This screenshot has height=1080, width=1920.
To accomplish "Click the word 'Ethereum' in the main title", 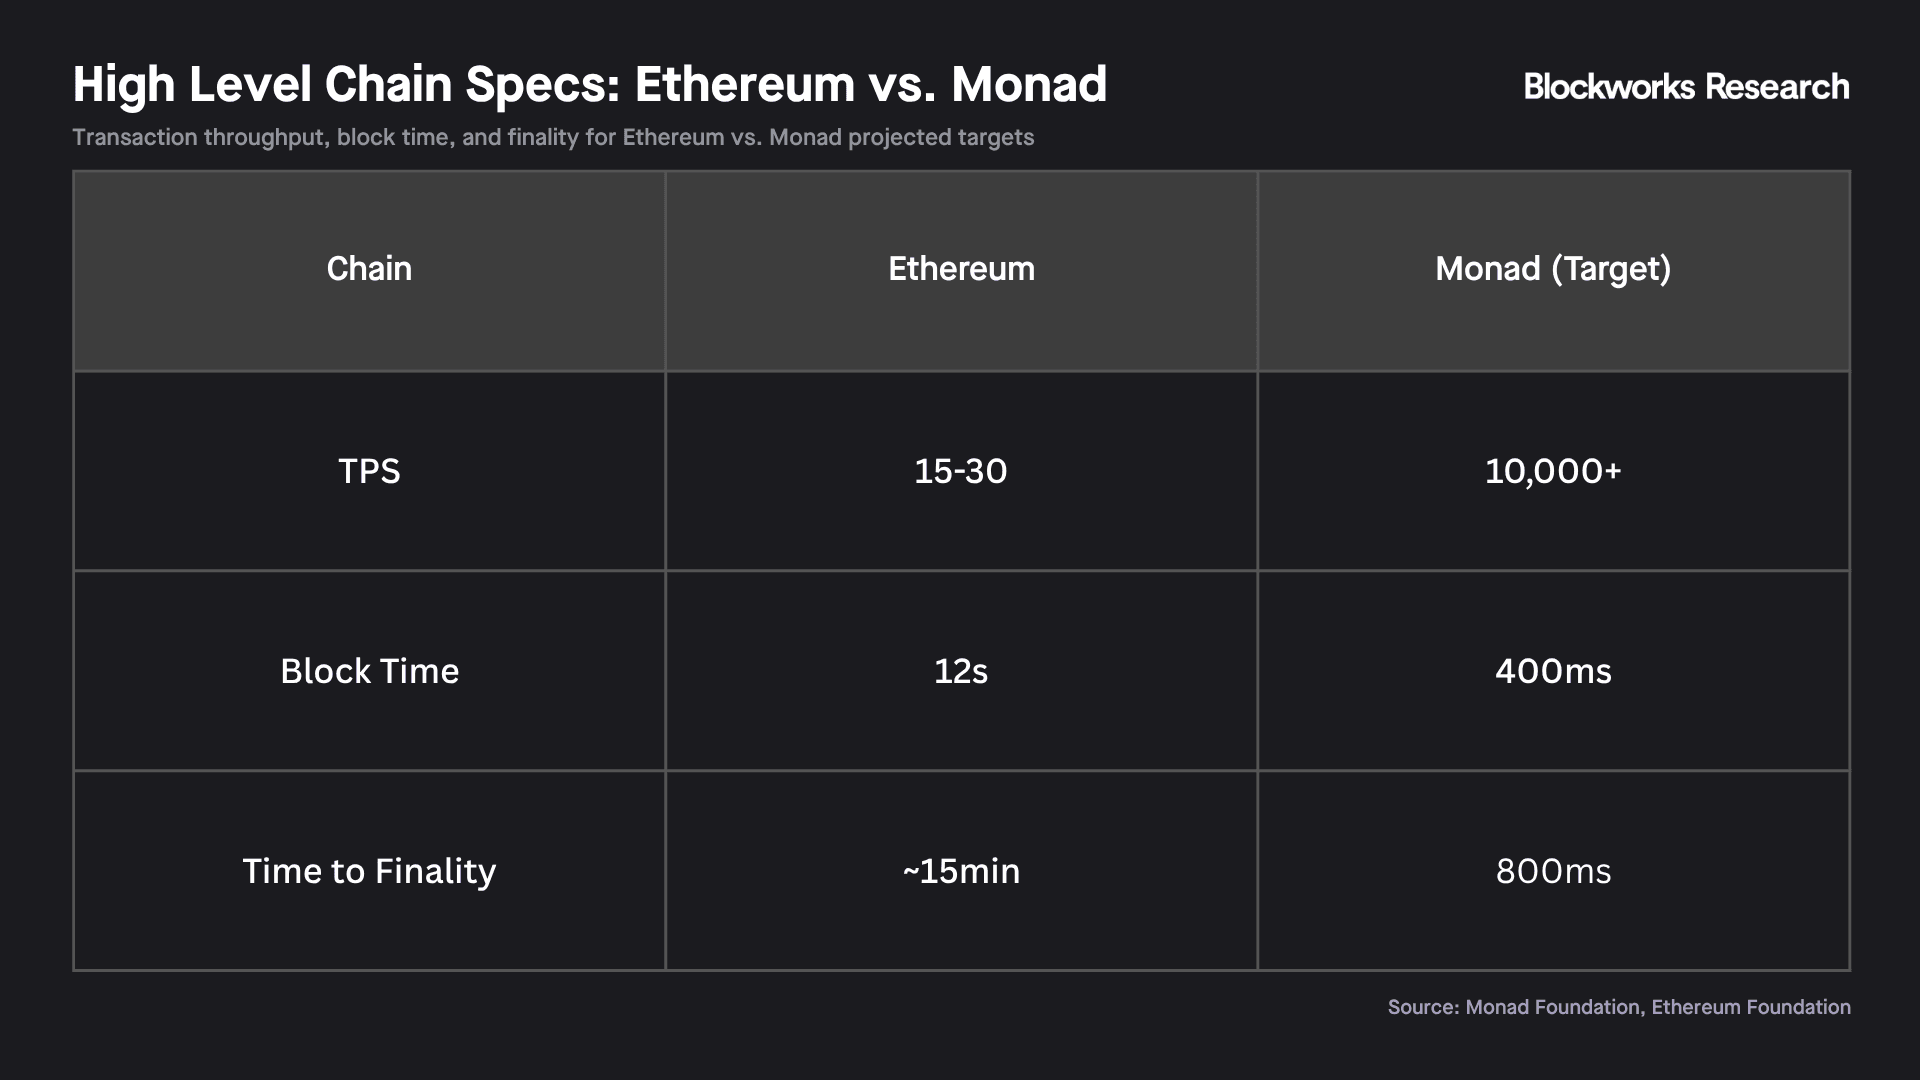I will (744, 84).
